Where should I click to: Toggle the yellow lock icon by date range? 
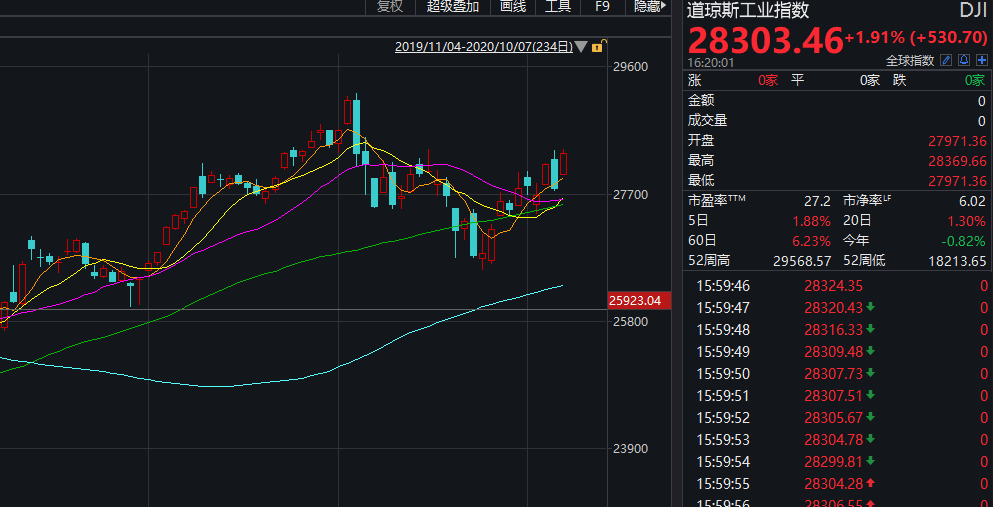[x=597, y=47]
